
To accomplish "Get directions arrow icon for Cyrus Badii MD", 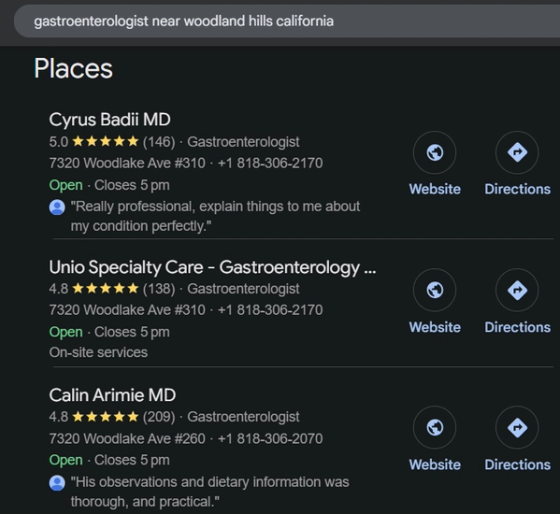I will pyautogui.click(x=517, y=153).
